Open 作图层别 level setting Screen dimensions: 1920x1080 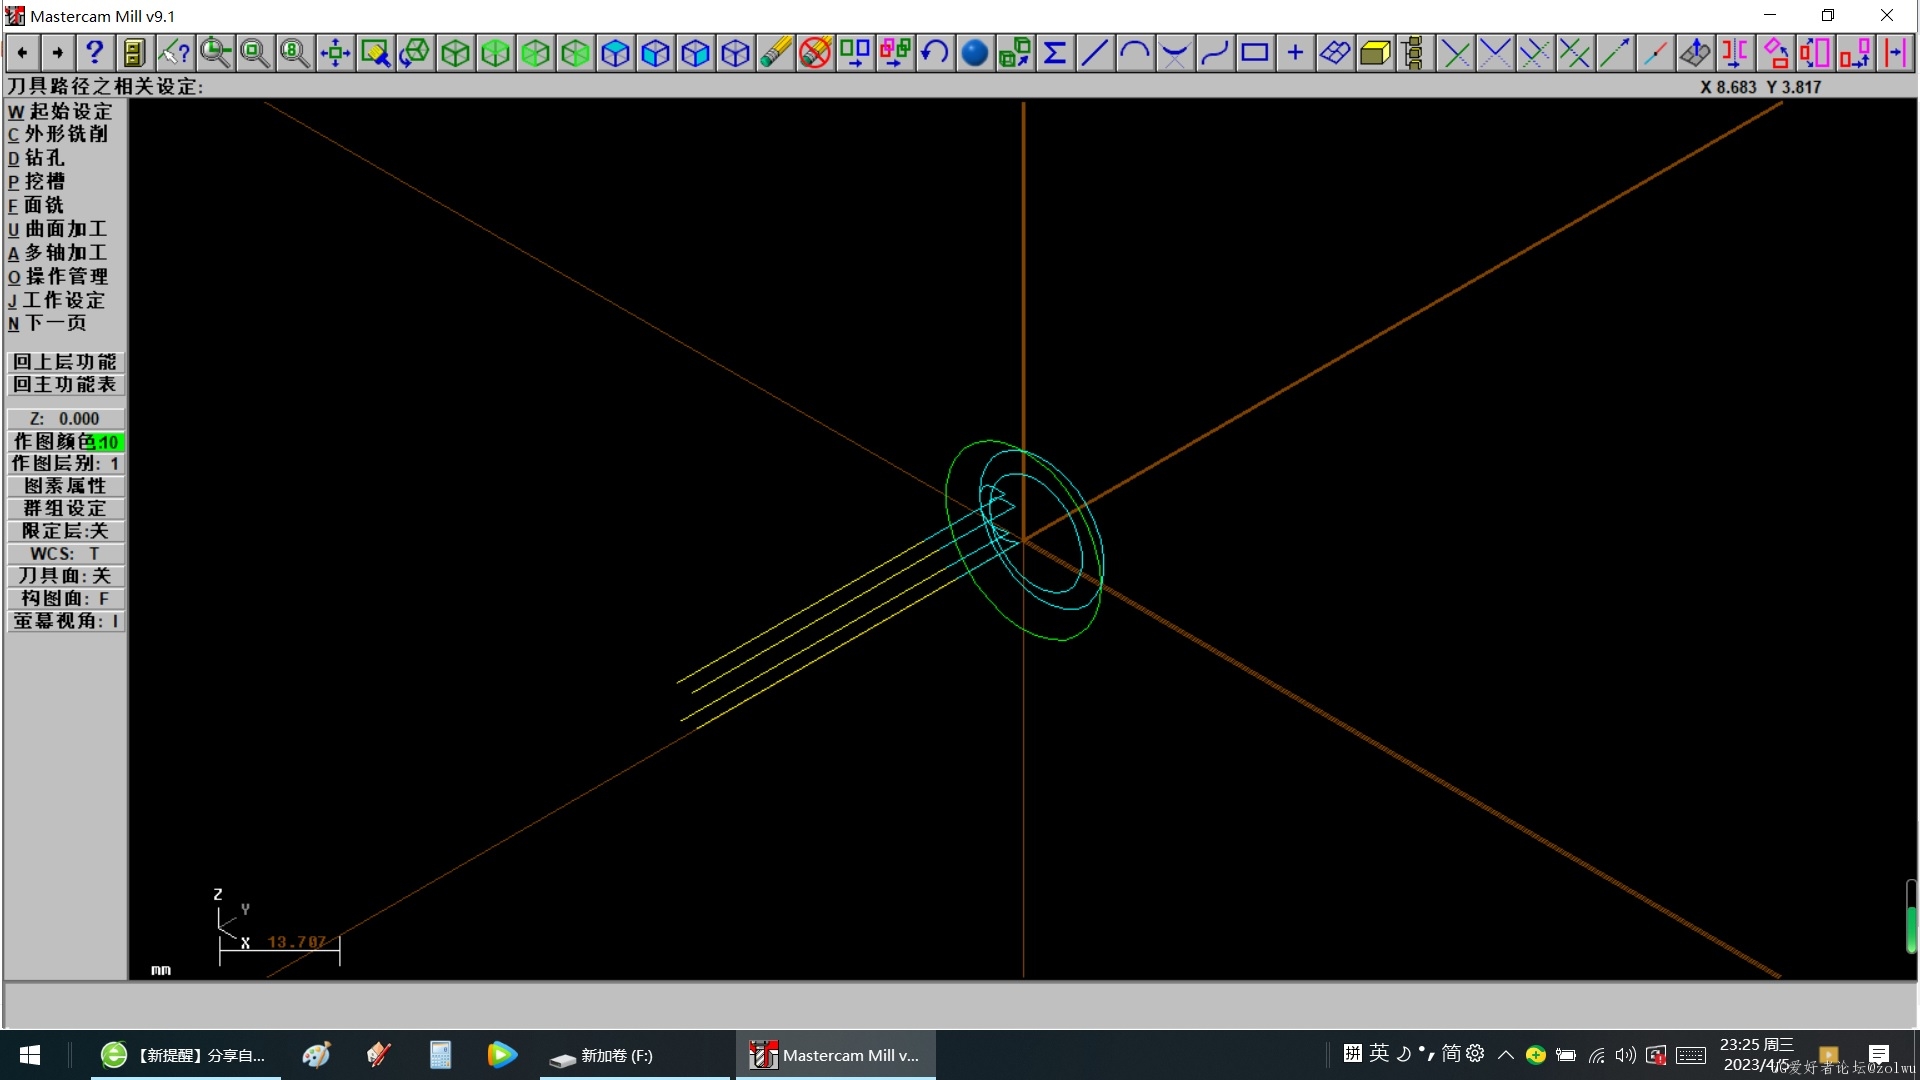pos(66,464)
